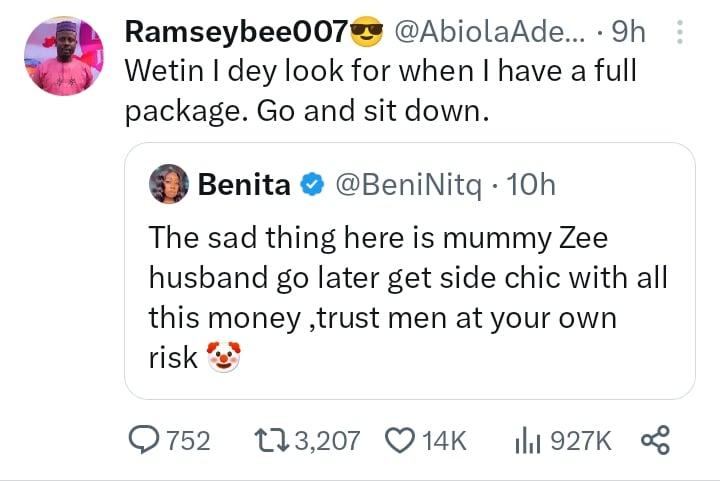Open the three-dot more options menu
The image size is (720, 481).
[x=680, y=33]
